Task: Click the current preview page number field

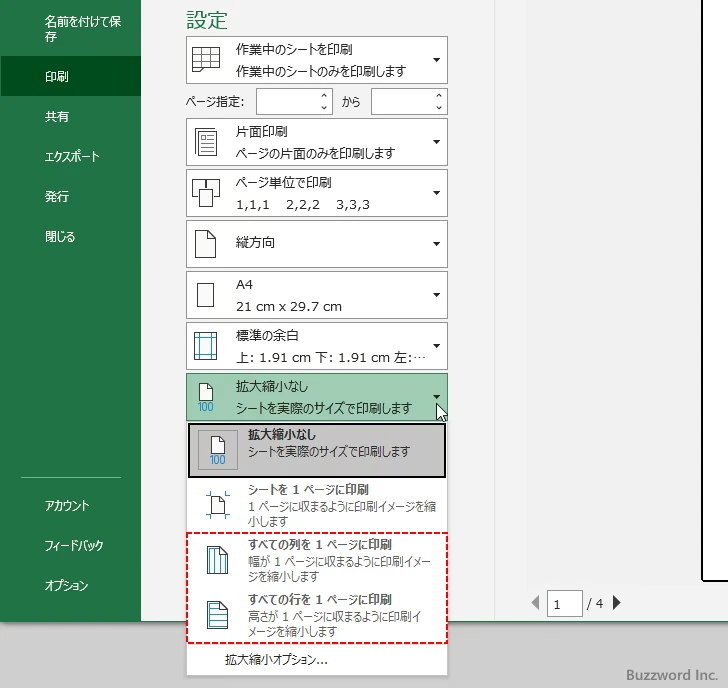Action: coord(565,604)
